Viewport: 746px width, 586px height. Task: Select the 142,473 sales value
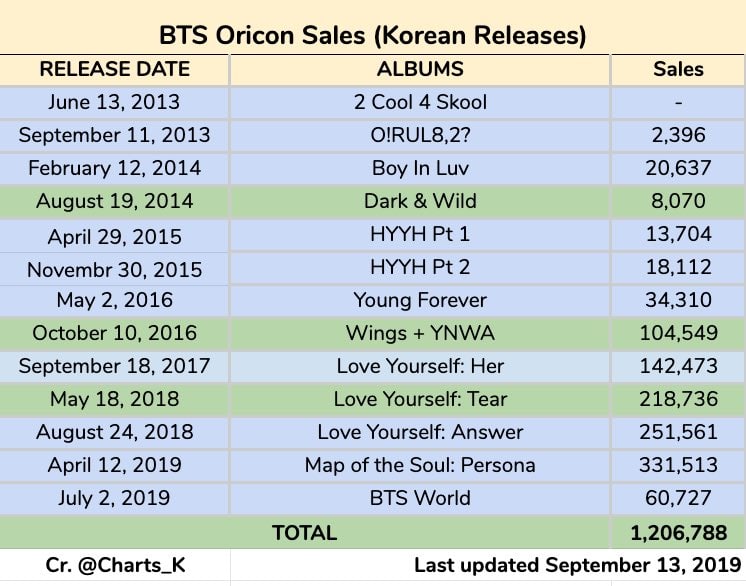(x=678, y=366)
